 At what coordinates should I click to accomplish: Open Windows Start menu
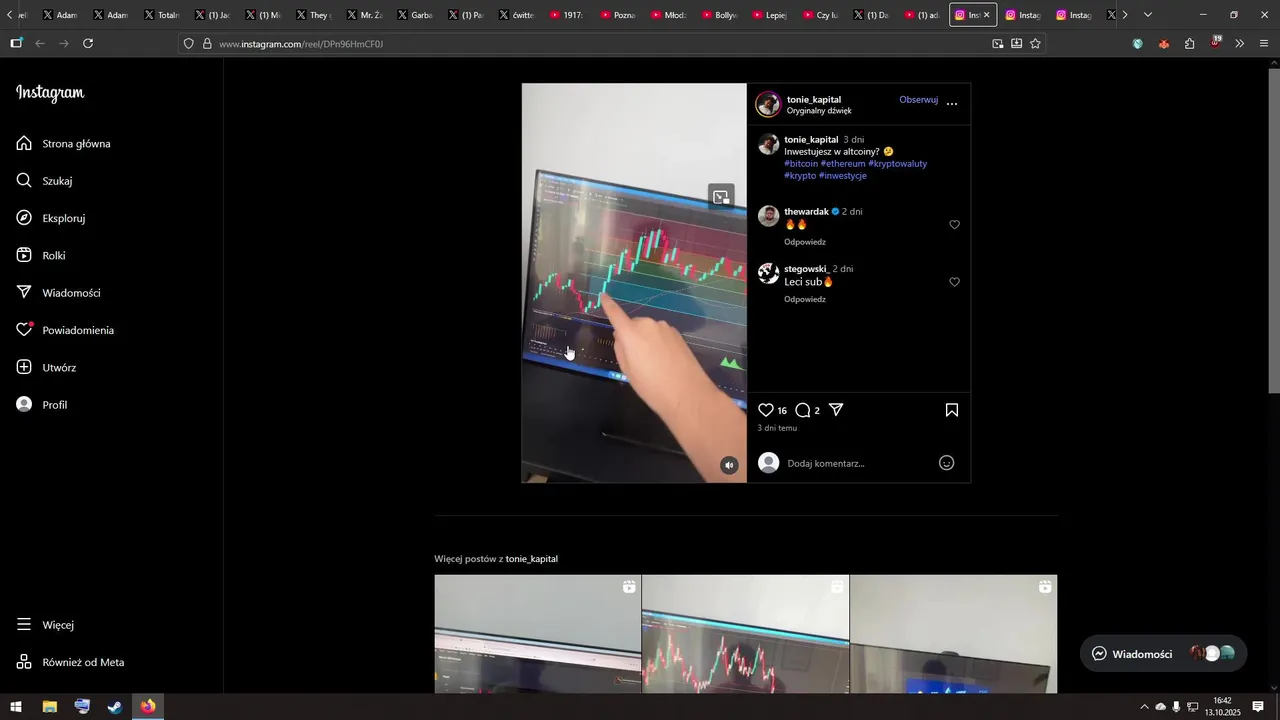click(x=16, y=707)
